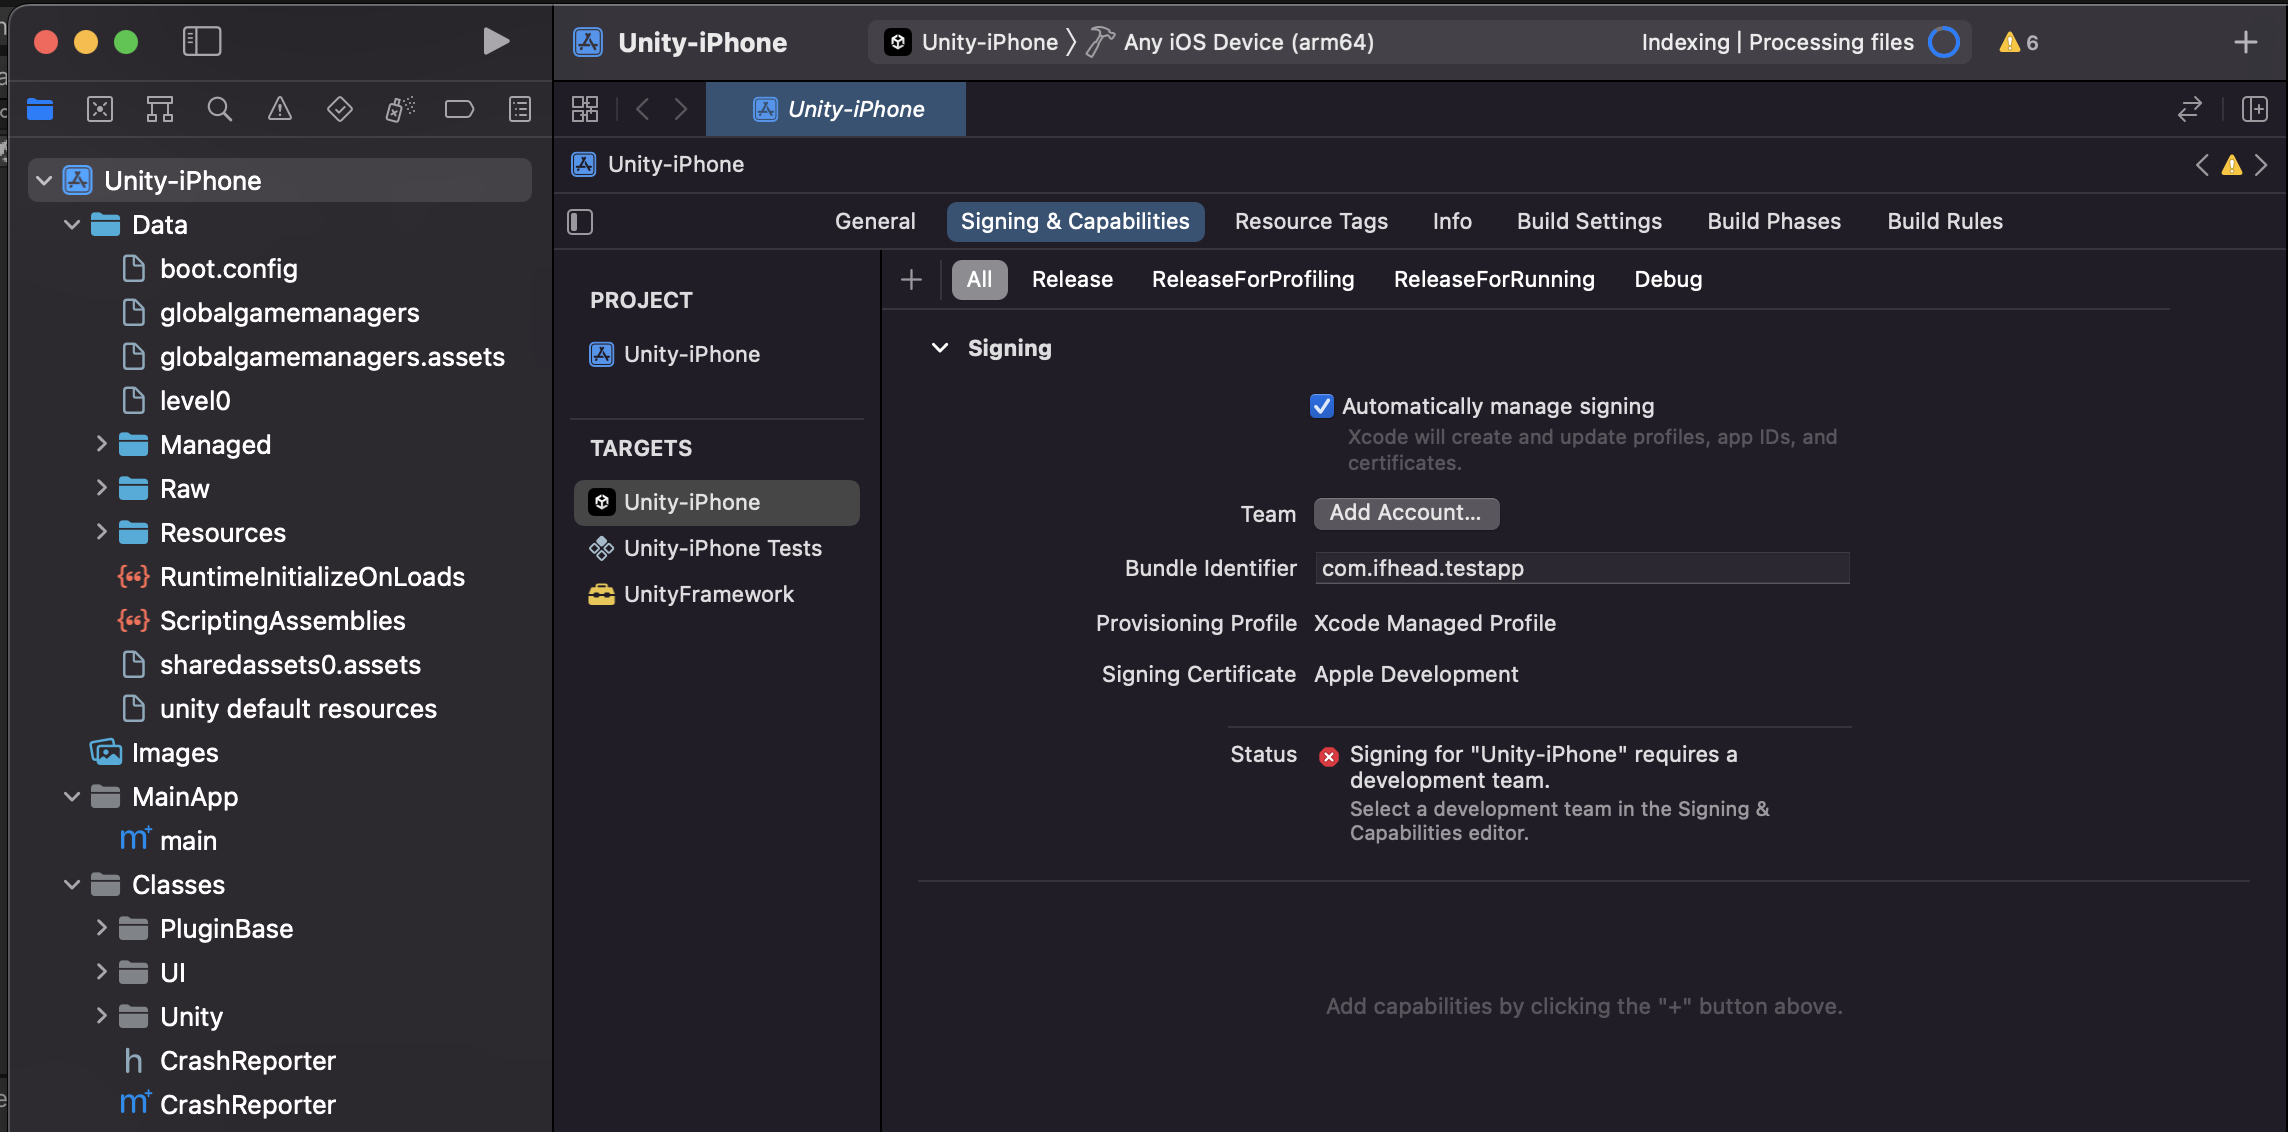Screen dimensions: 2288x1132
Task: Click the Bundle Identifier text field
Action: click(x=1581, y=568)
